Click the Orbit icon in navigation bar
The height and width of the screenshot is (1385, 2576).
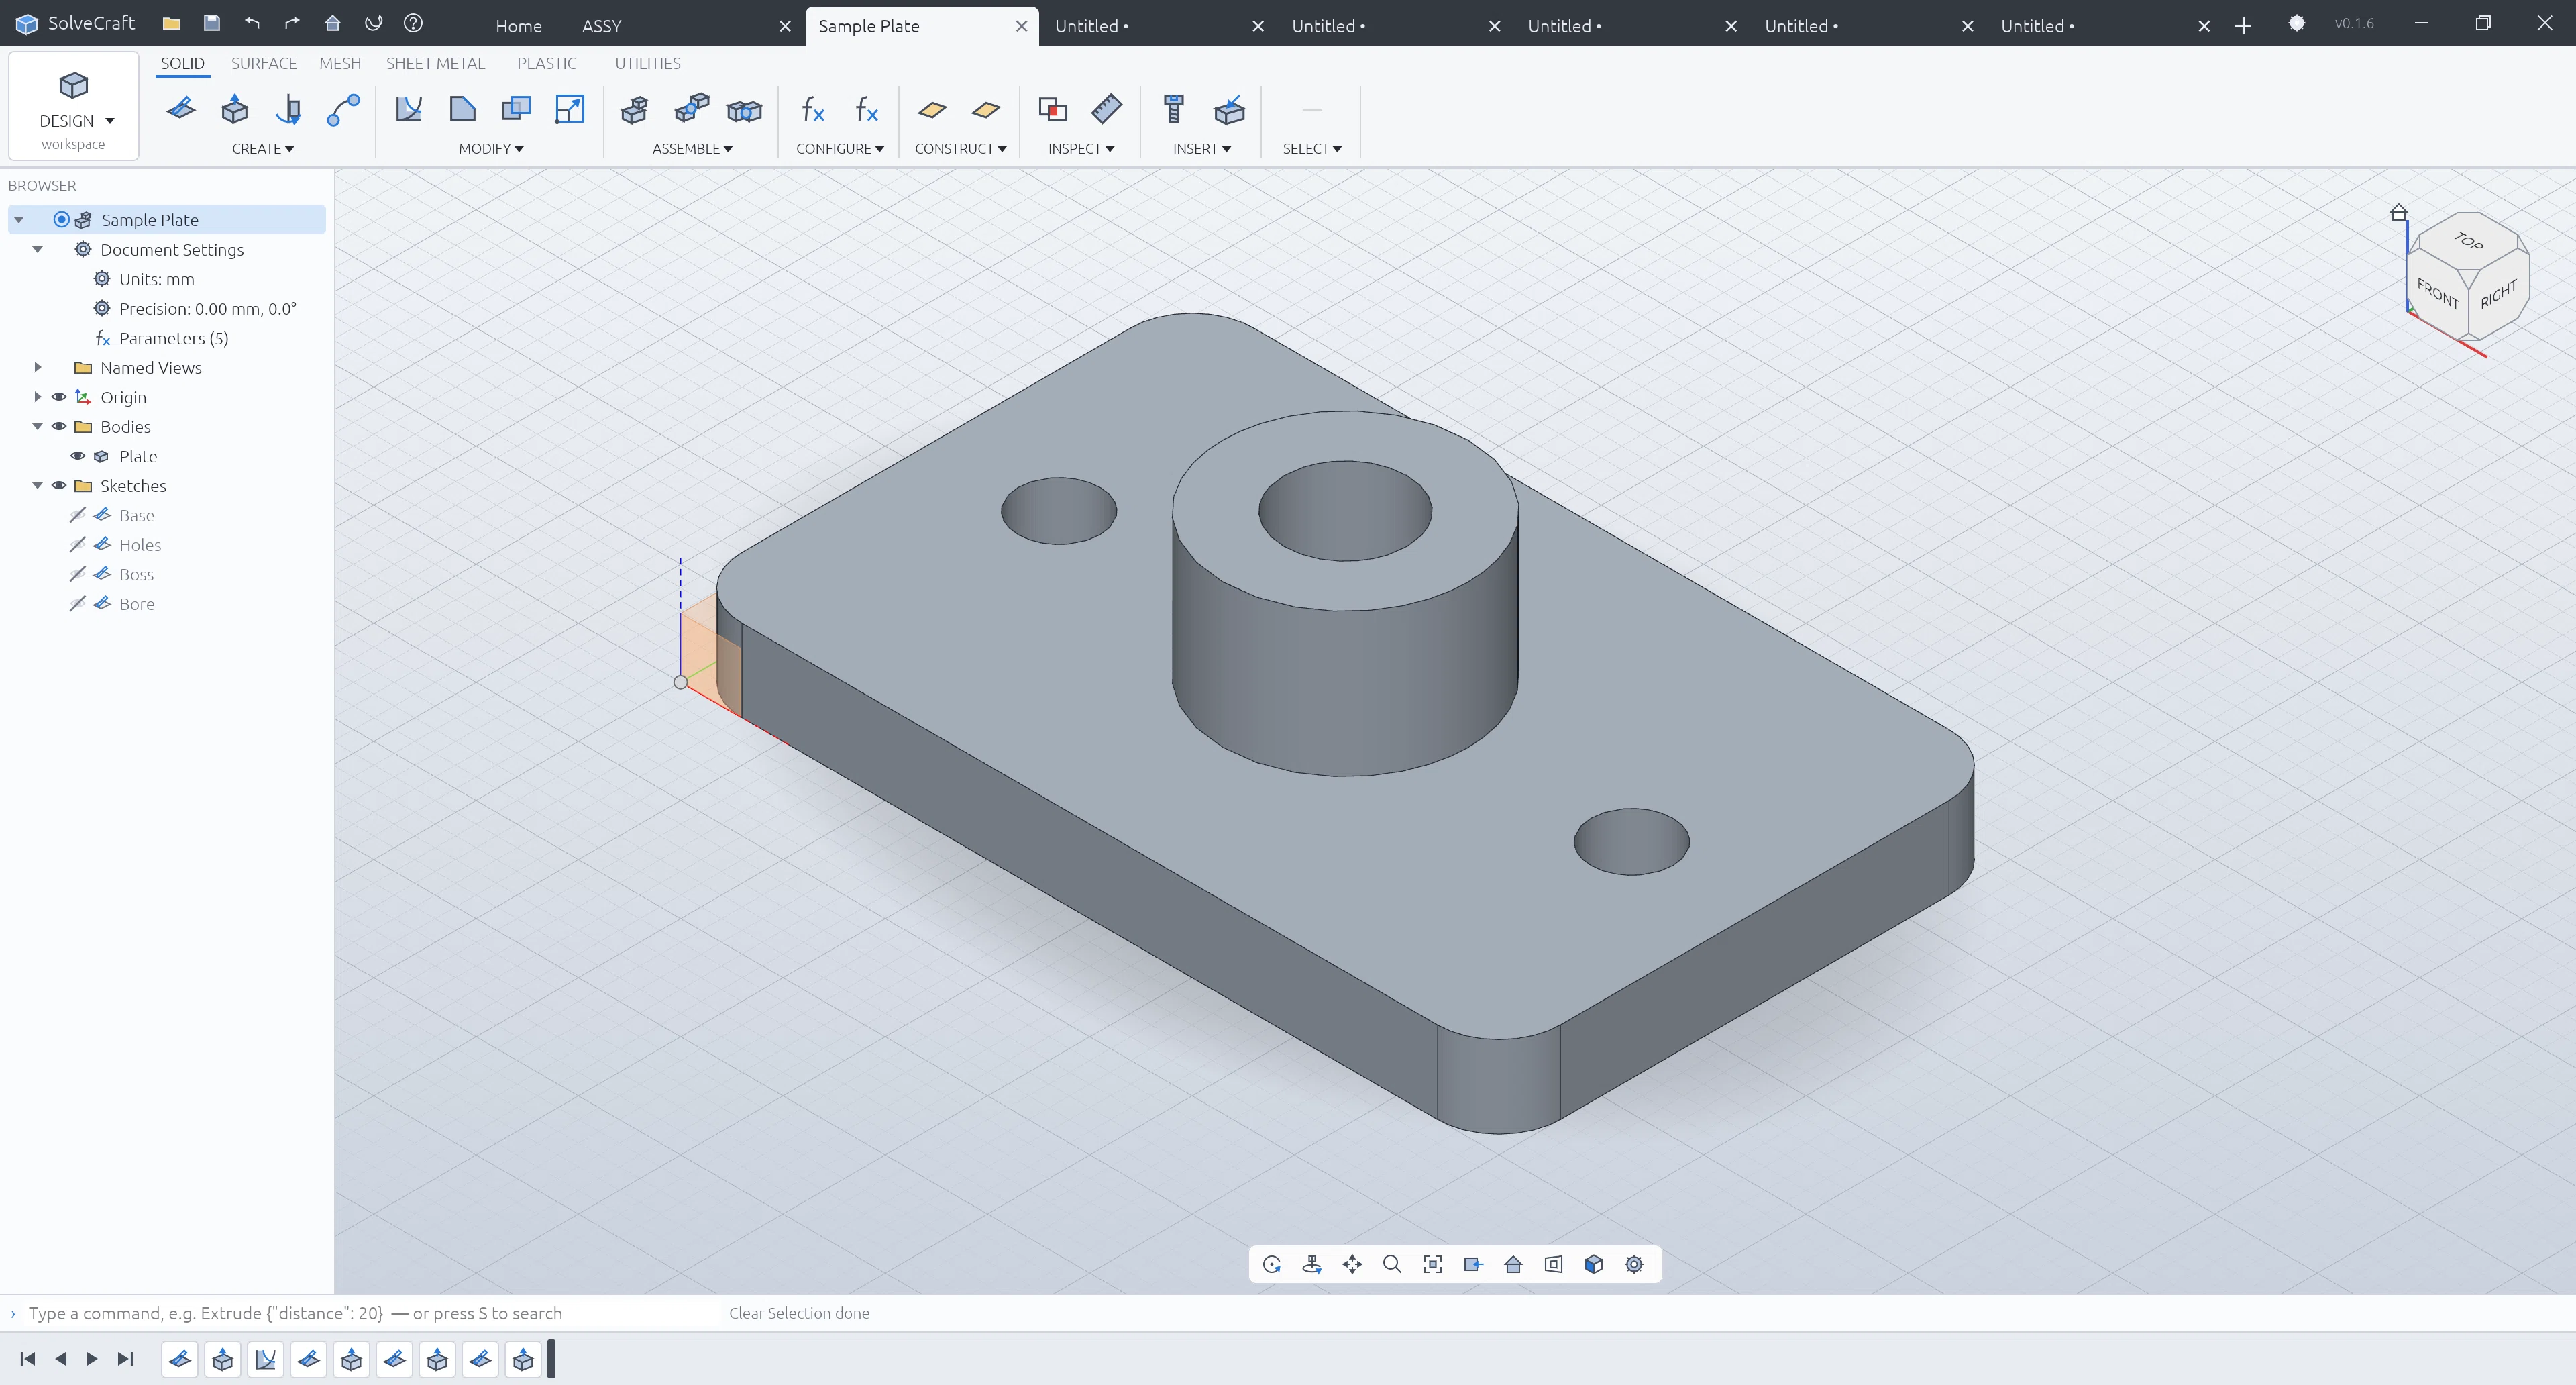tap(1272, 1264)
